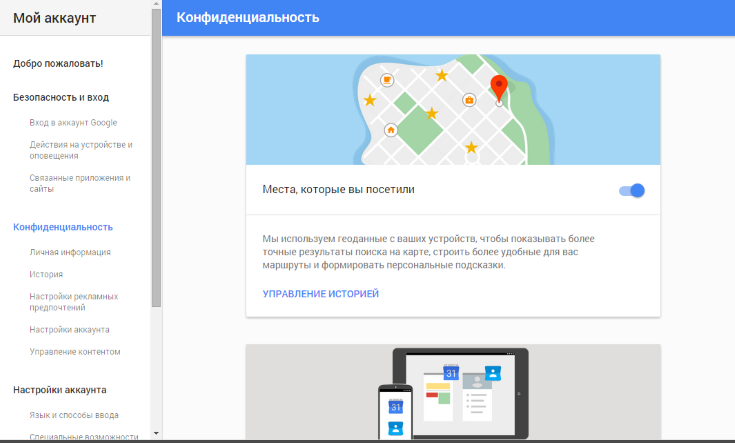Click the home icon on the map
This screenshot has width=735, height=443.
click(x=390, y=129)
